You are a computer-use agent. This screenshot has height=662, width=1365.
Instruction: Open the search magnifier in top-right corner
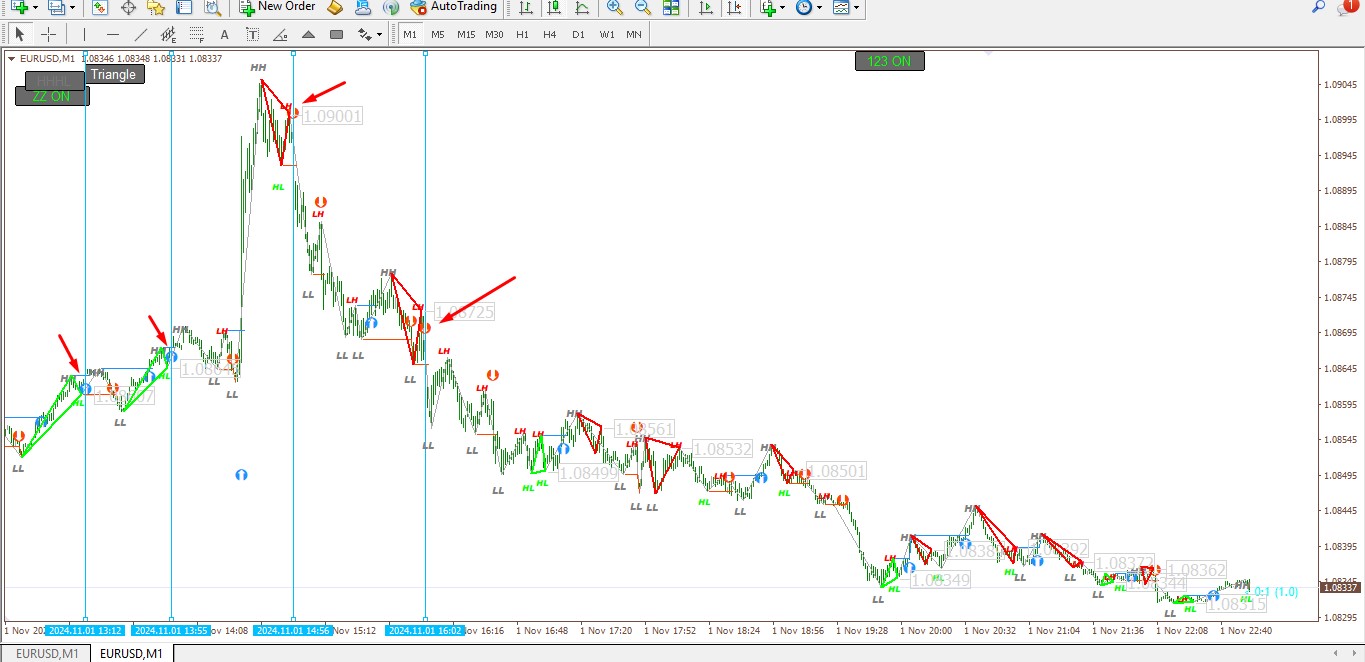coord(1318,7)
